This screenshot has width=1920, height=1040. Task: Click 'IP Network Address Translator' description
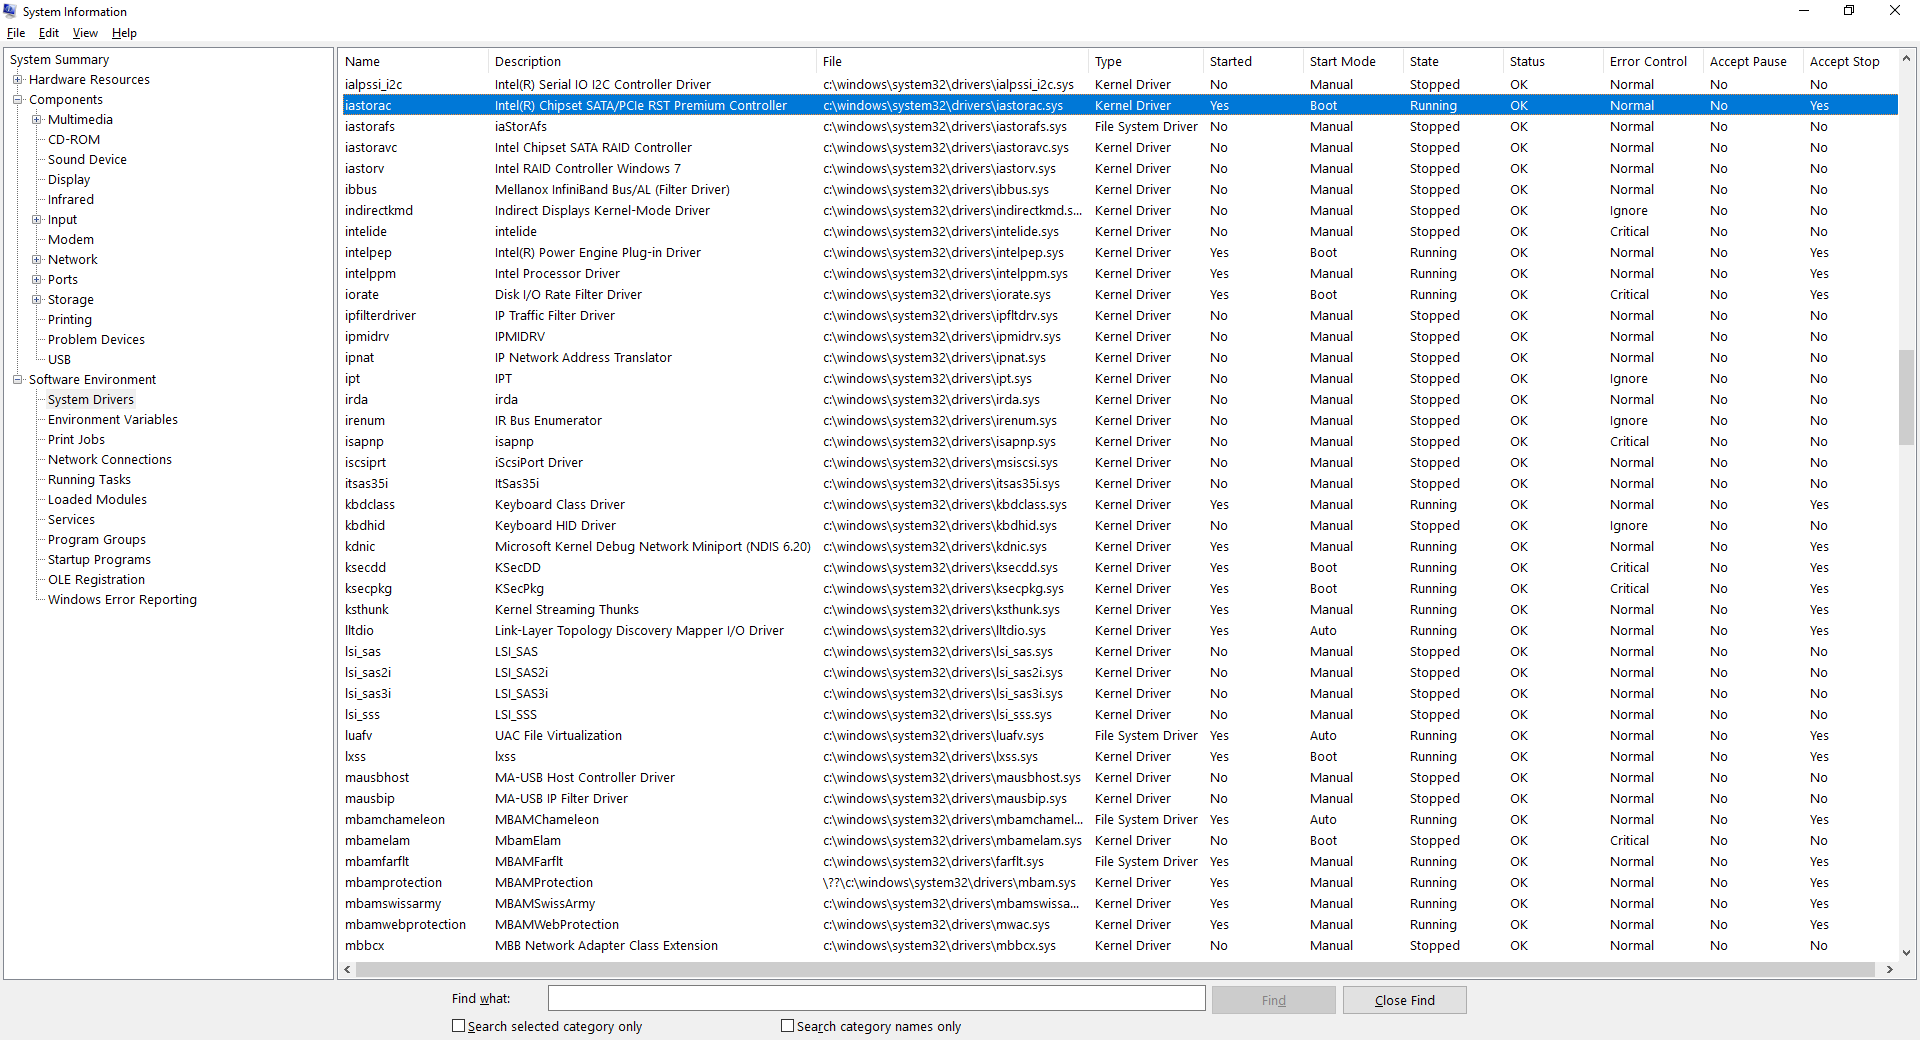(583, 357)
